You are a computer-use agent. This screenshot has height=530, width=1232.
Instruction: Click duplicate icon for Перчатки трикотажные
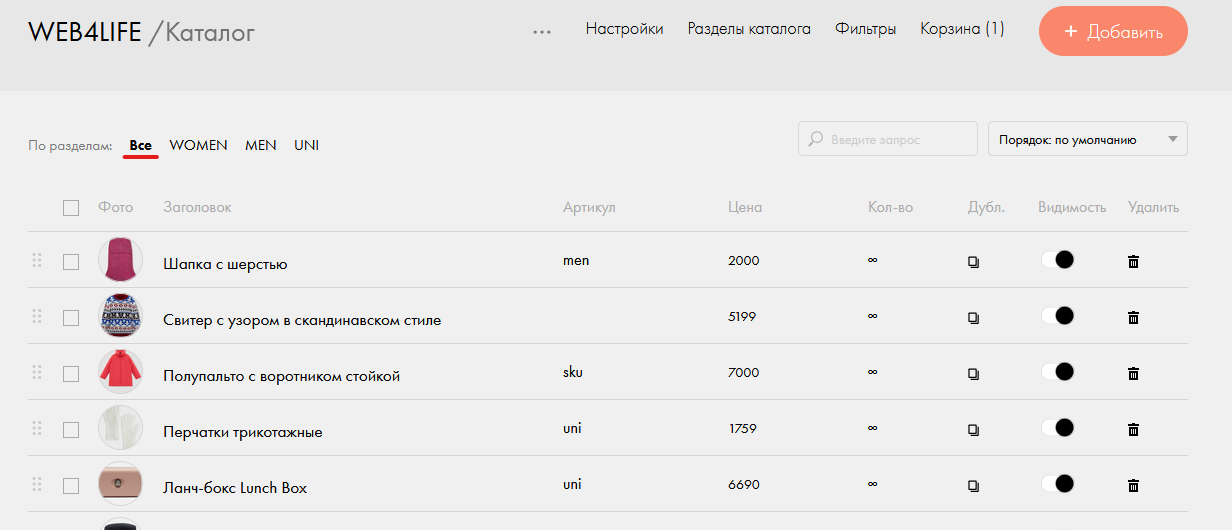pyautogui.click(x=973, y=430)
